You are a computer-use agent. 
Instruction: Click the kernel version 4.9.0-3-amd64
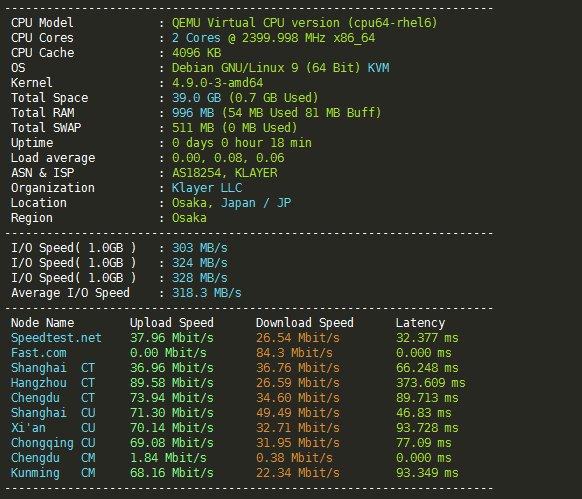click(218, 83)
